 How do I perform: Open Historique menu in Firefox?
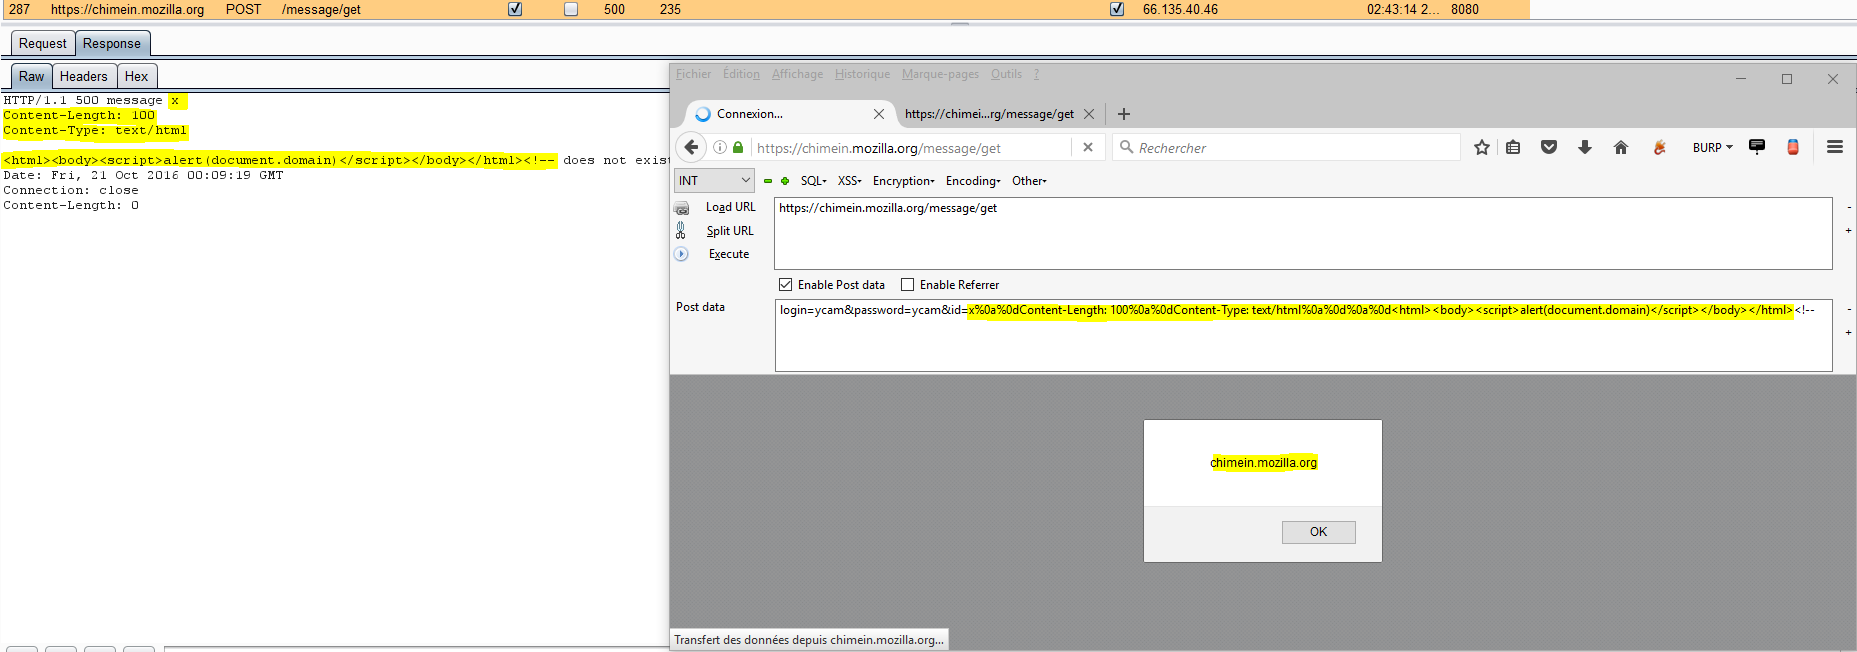[862, 74]
